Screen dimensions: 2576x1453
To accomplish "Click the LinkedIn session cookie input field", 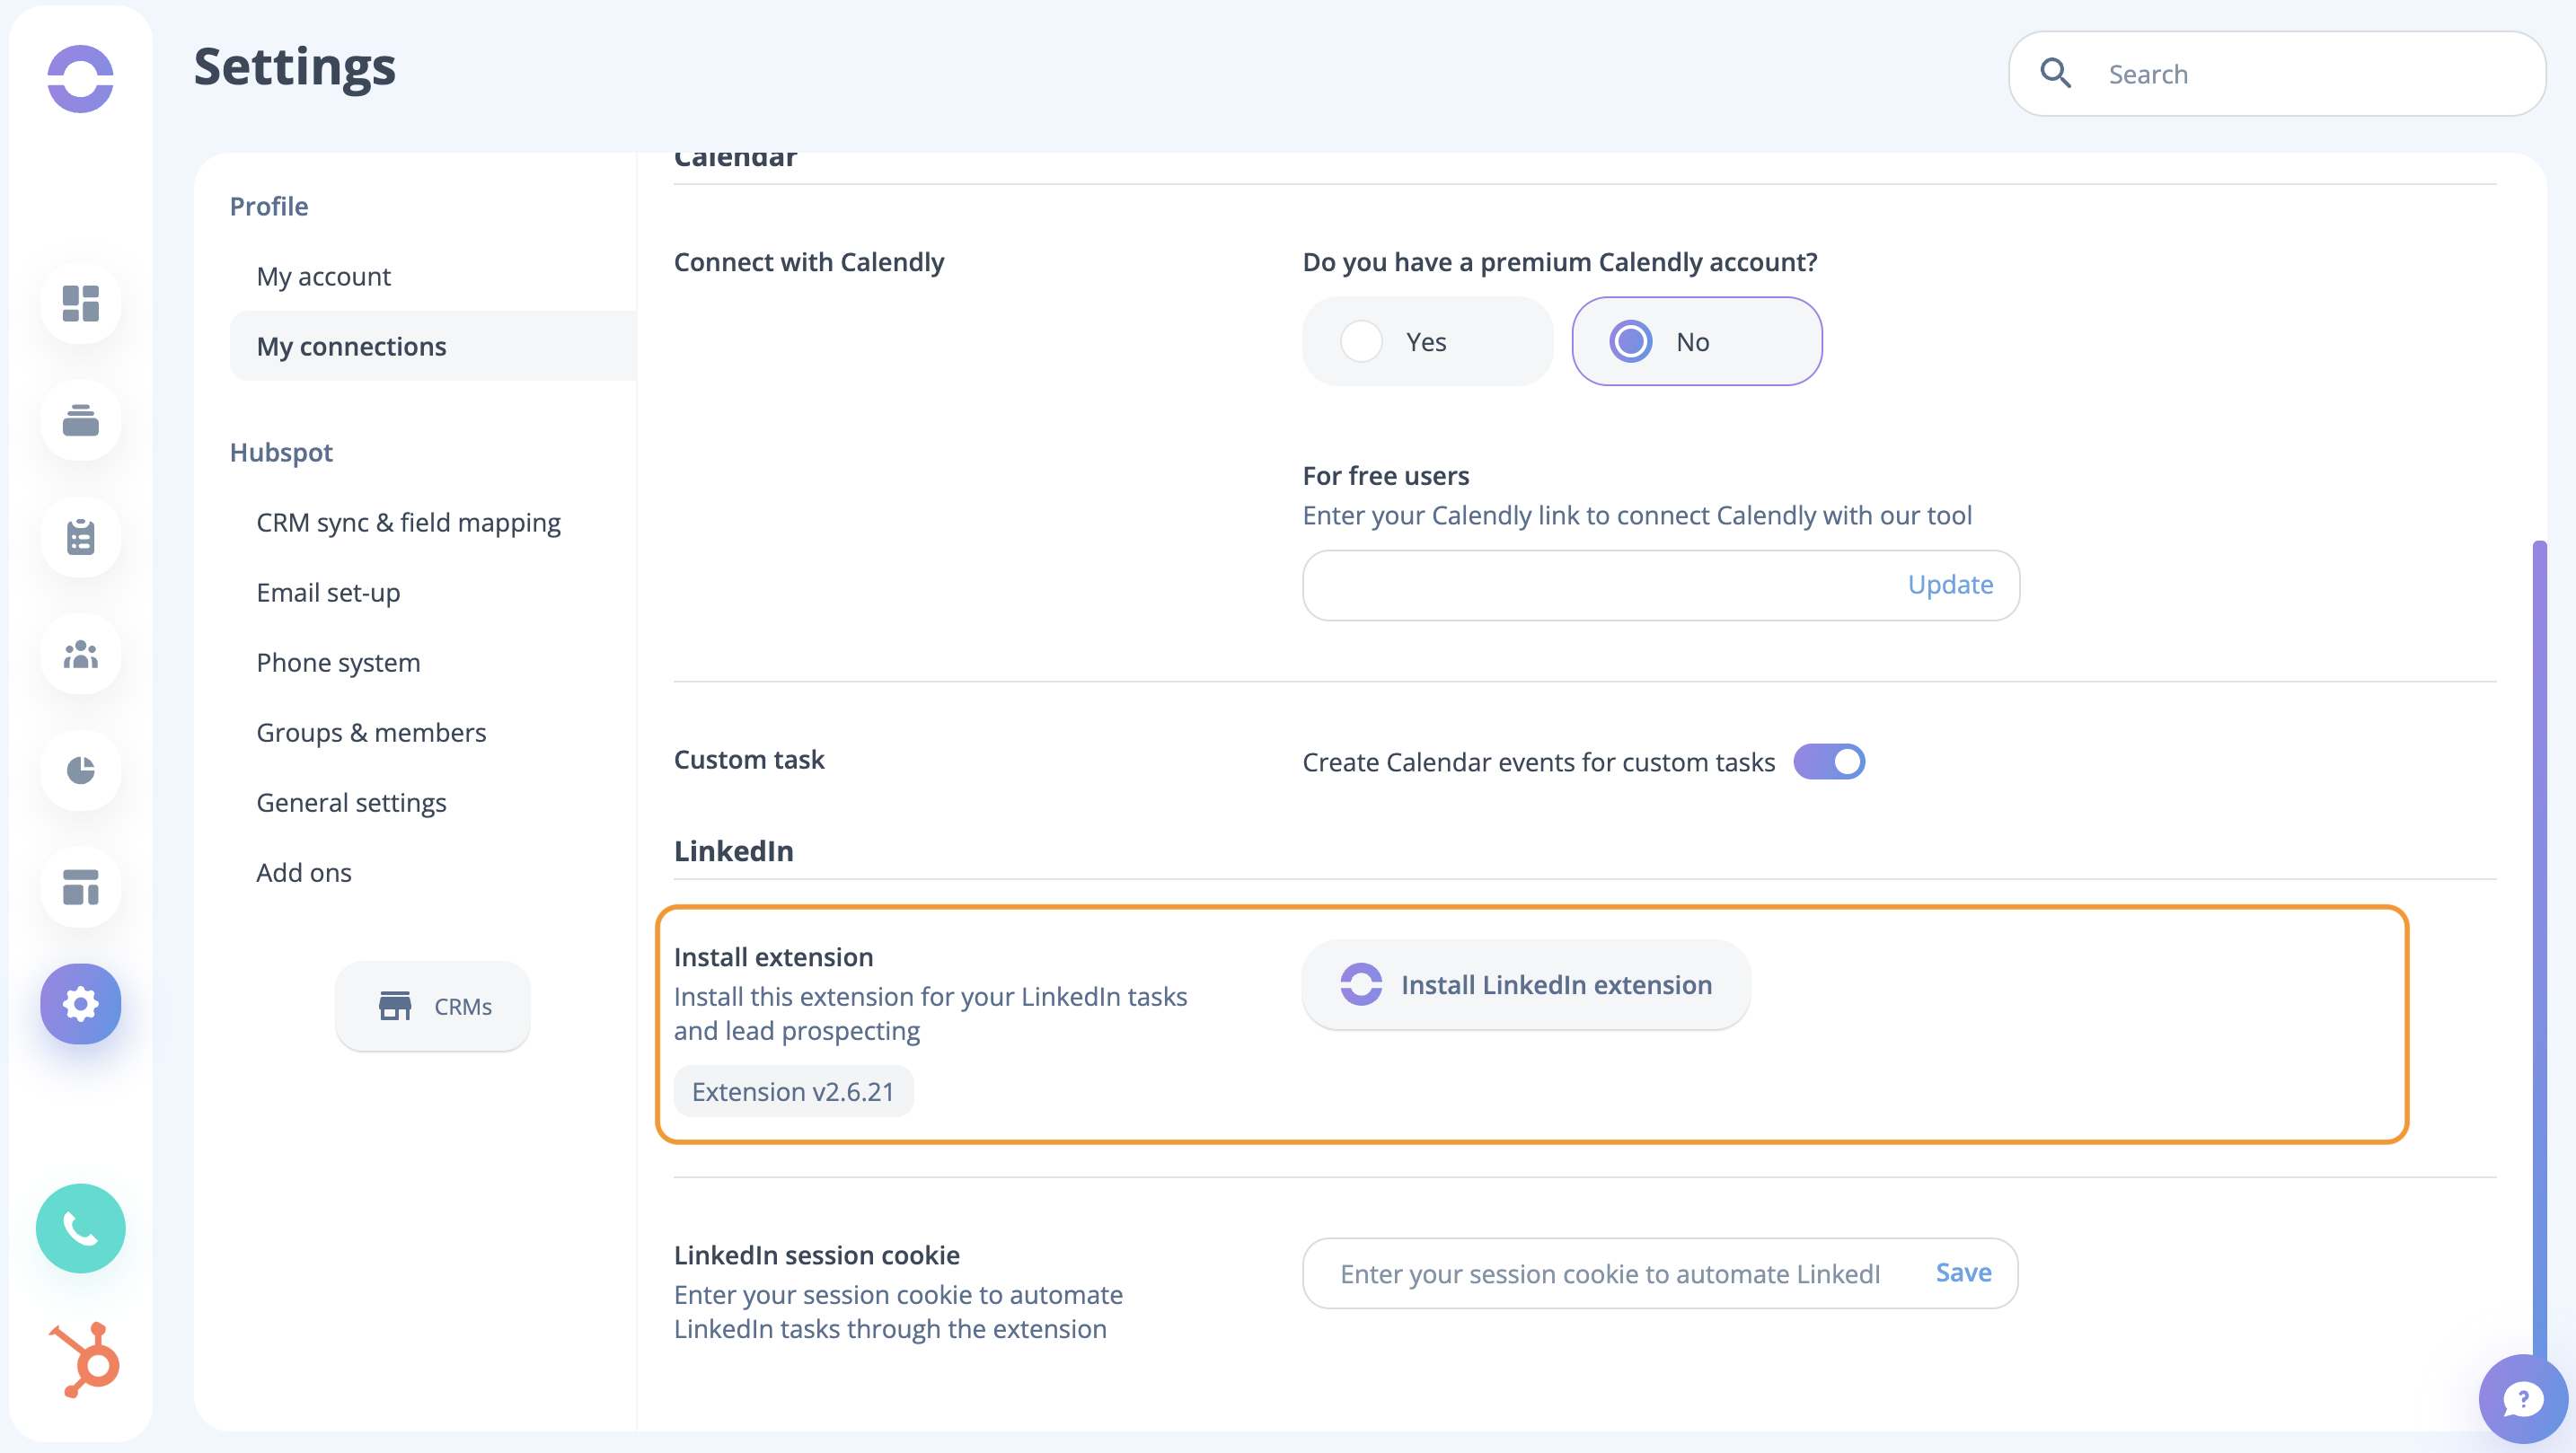I will click(x=1610, y=1274).
